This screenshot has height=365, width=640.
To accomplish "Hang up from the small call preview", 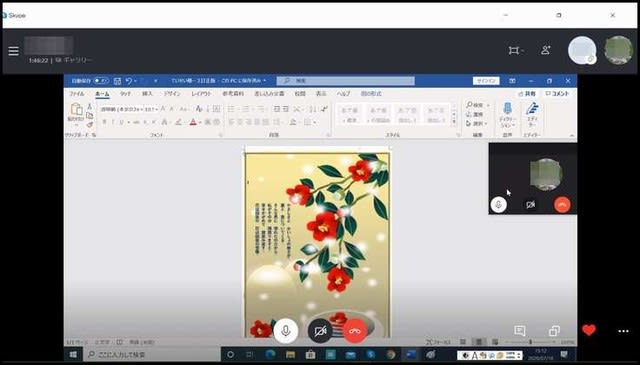I will (562, 205).
